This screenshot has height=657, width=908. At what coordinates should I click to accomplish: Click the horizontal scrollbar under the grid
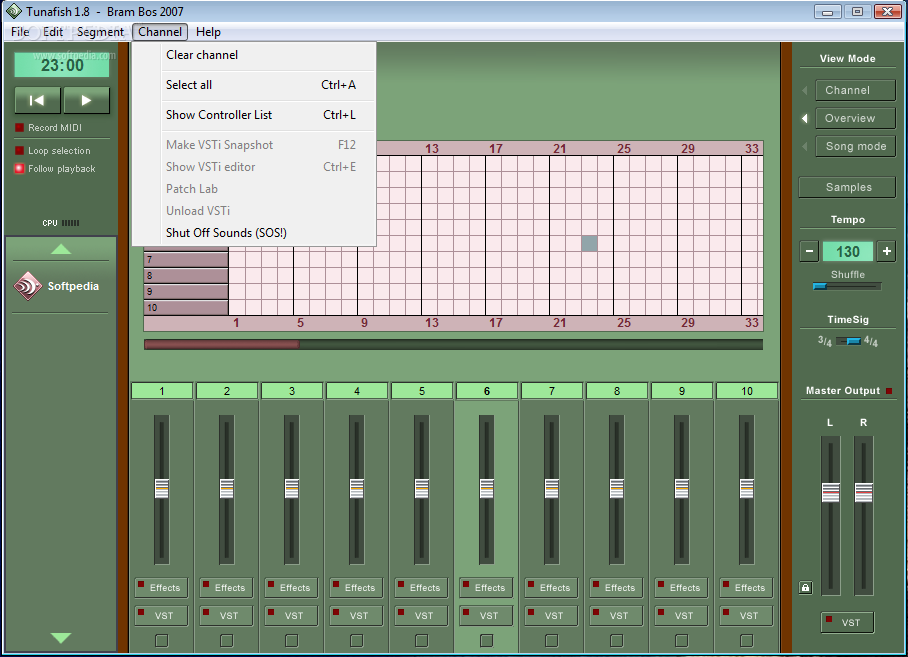453,344
